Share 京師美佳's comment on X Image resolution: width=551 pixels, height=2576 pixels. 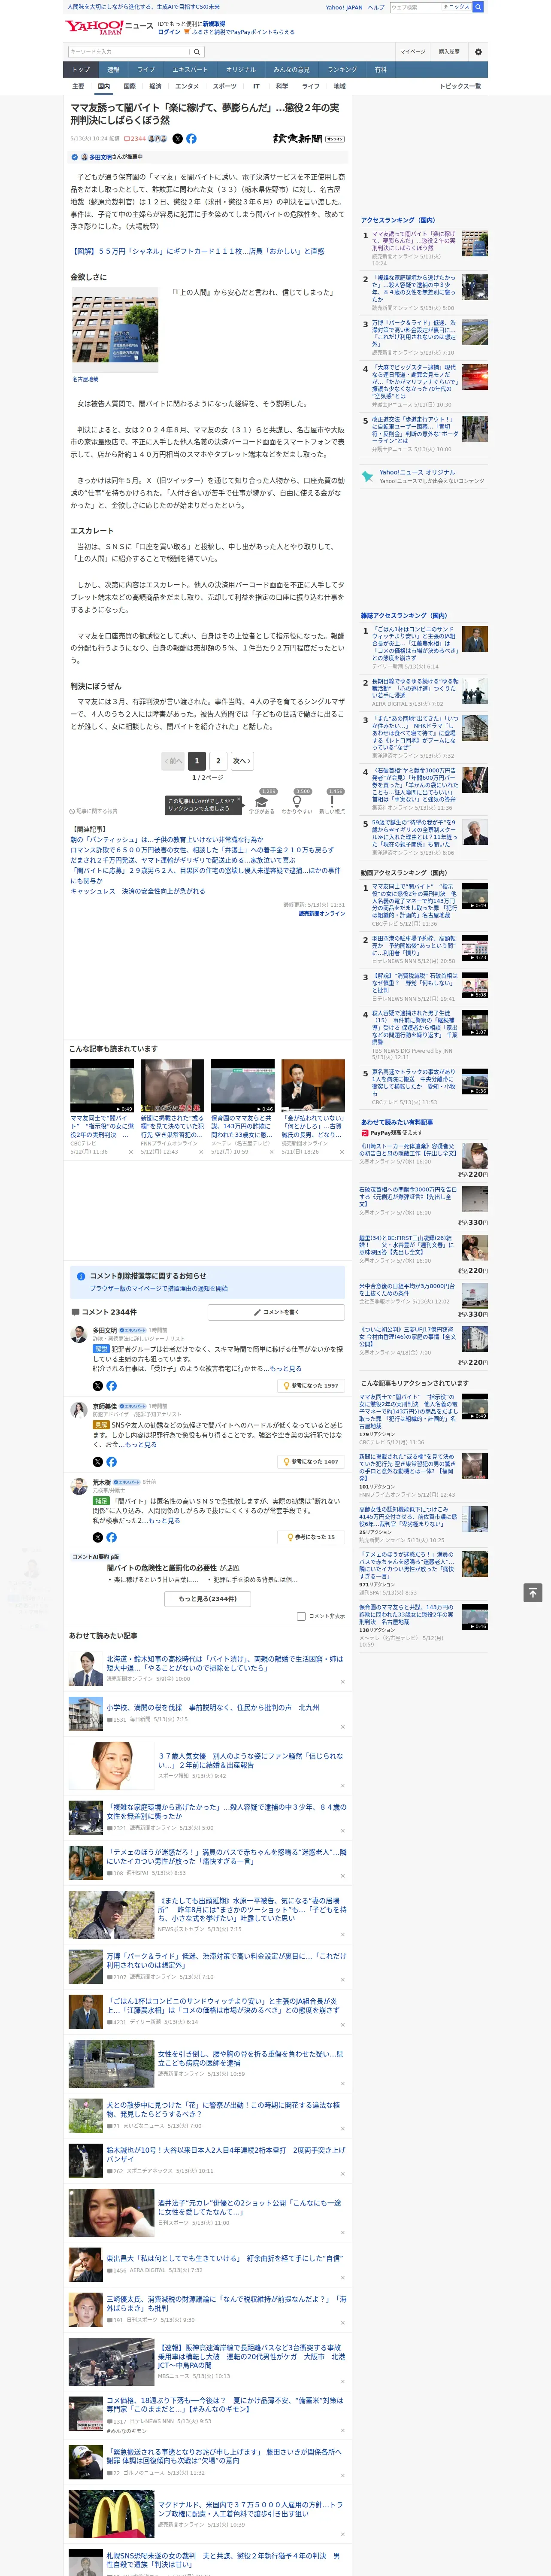point(98,1462)
